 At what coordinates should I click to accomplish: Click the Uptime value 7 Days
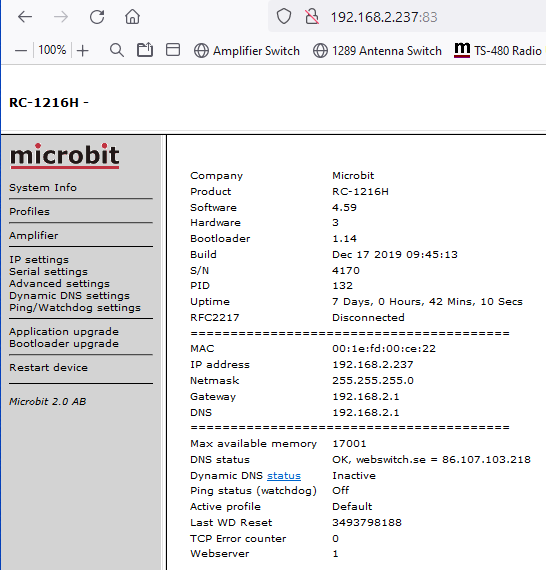point(427,302)
